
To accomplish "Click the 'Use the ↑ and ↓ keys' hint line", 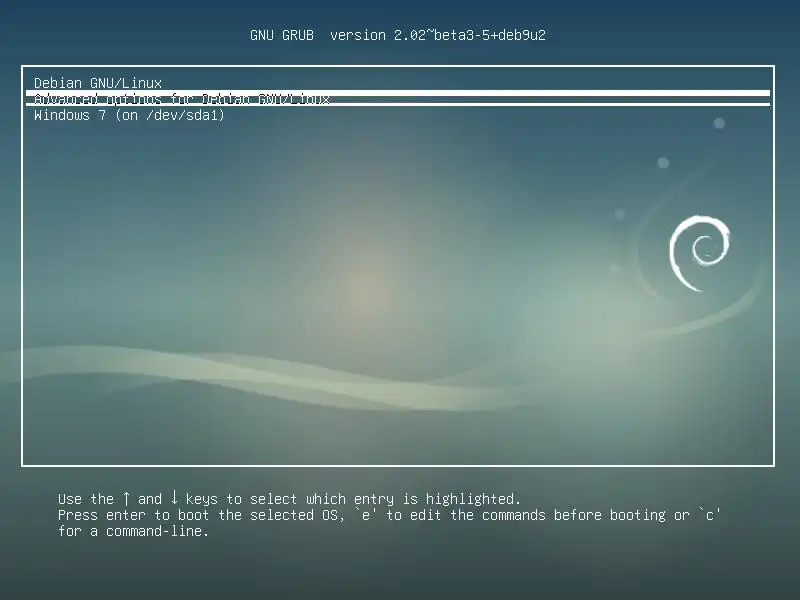I will (289, 498).
